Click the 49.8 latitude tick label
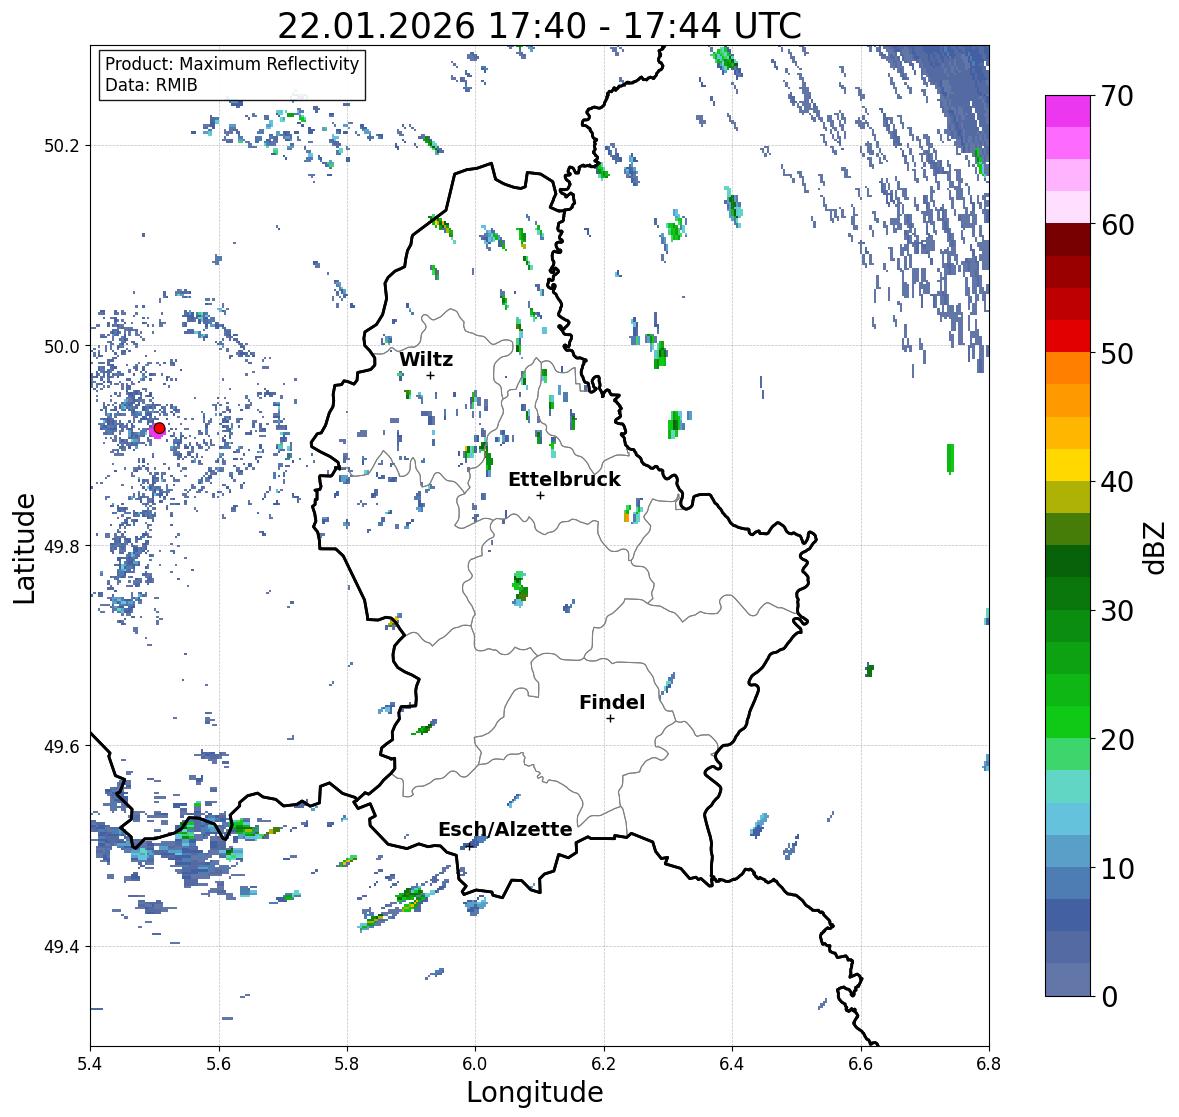Viewport: 1179px width, 1117px height. tap(61, 546)
